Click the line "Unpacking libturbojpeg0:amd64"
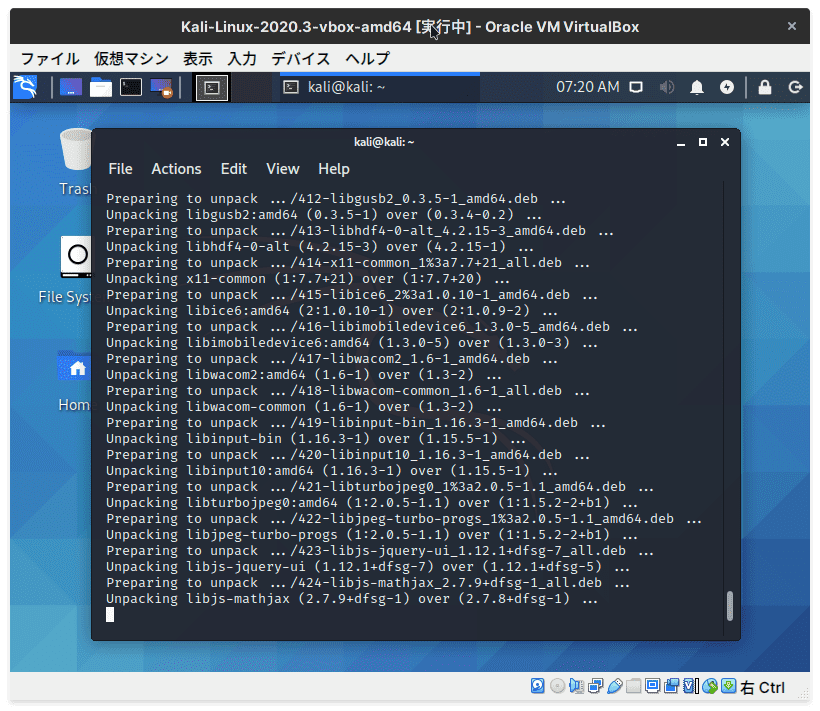 pyautogui.click(x=372, y=503)
